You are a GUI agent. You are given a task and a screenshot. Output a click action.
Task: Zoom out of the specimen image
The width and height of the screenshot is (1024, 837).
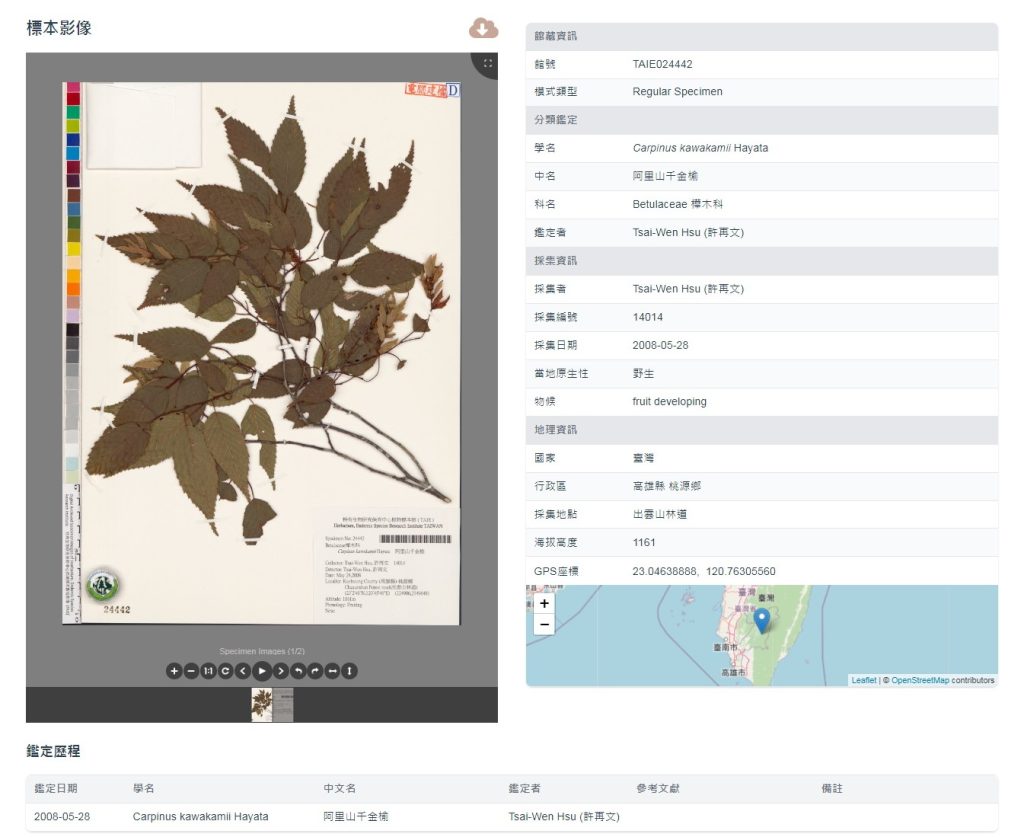pyautogui.click(x=191, y=671)
